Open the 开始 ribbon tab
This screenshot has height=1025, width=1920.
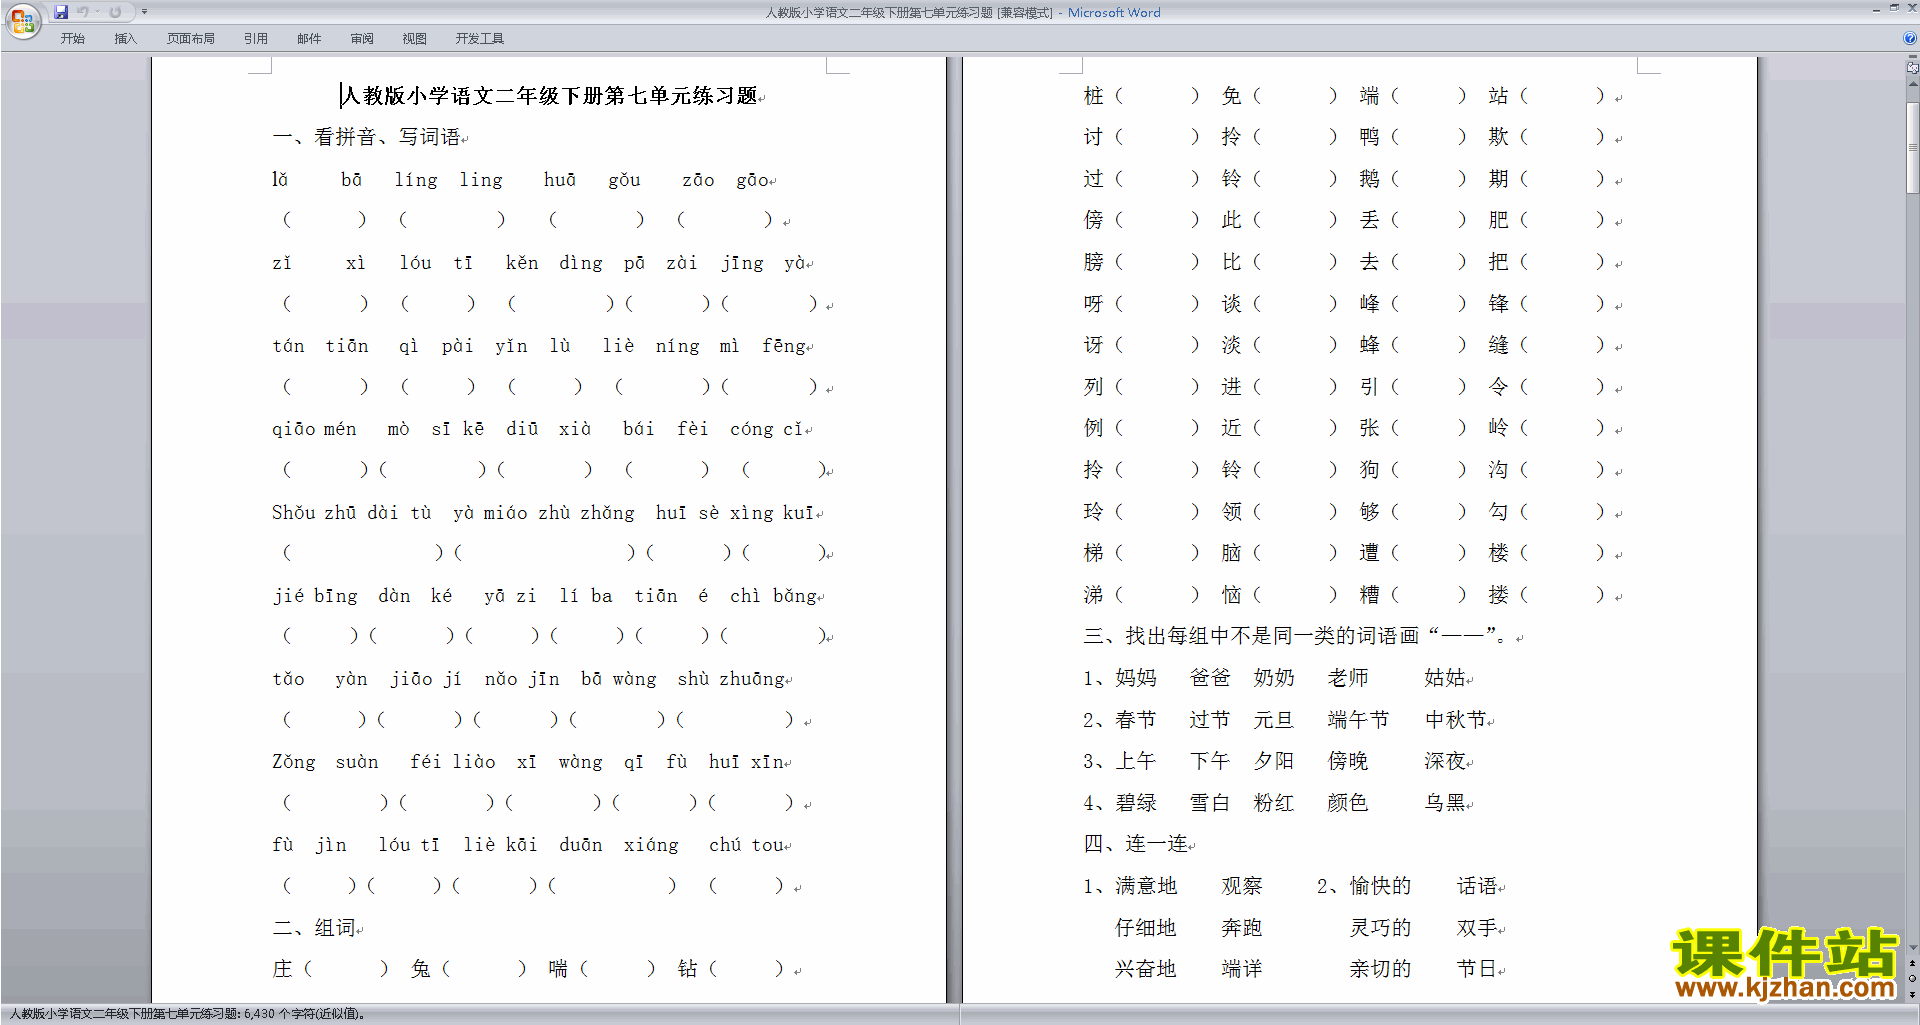click(72, 38)
